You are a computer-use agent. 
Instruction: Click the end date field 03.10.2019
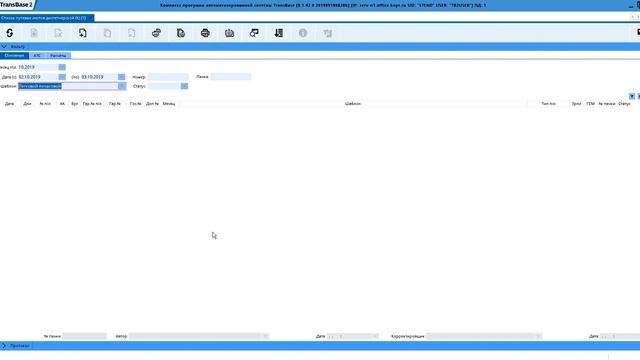click(x=100, y=77)
